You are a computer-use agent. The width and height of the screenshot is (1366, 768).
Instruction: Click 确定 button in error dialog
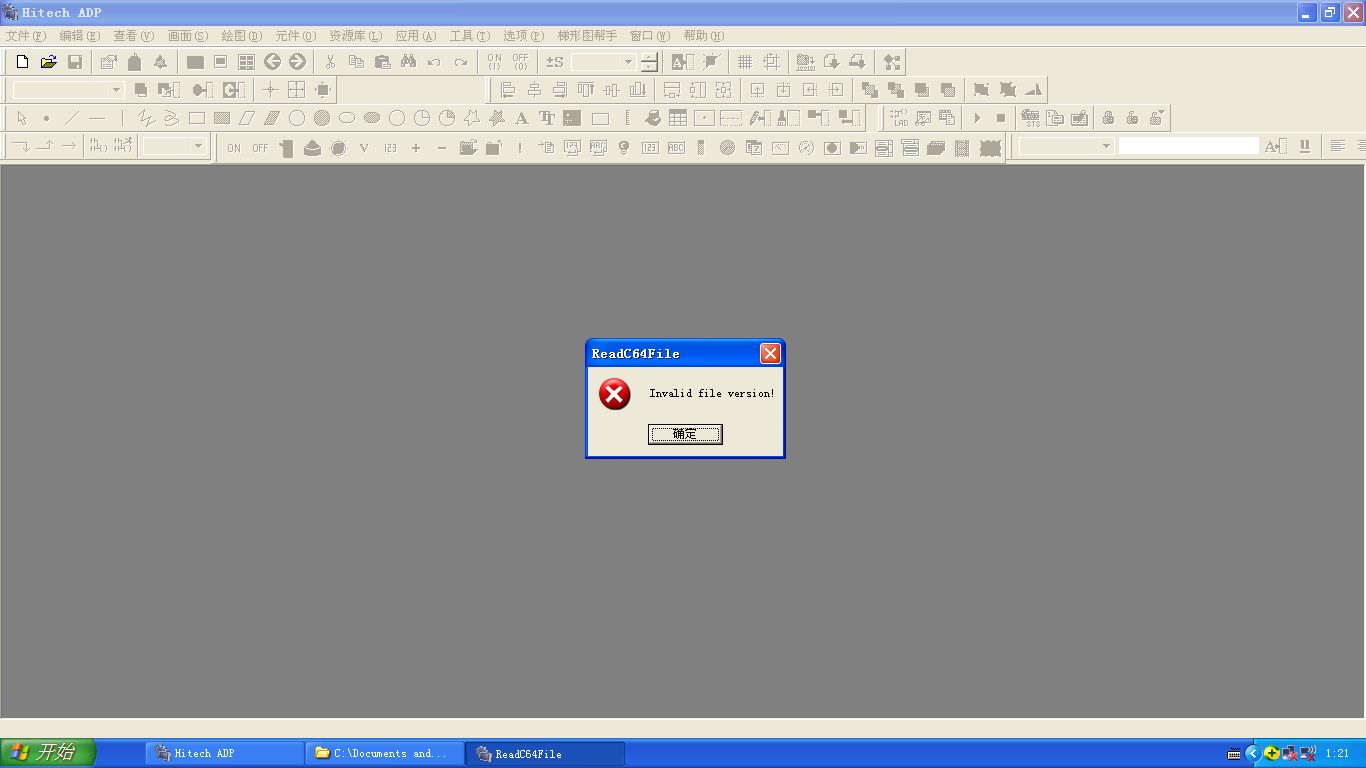tap(685, 434)
